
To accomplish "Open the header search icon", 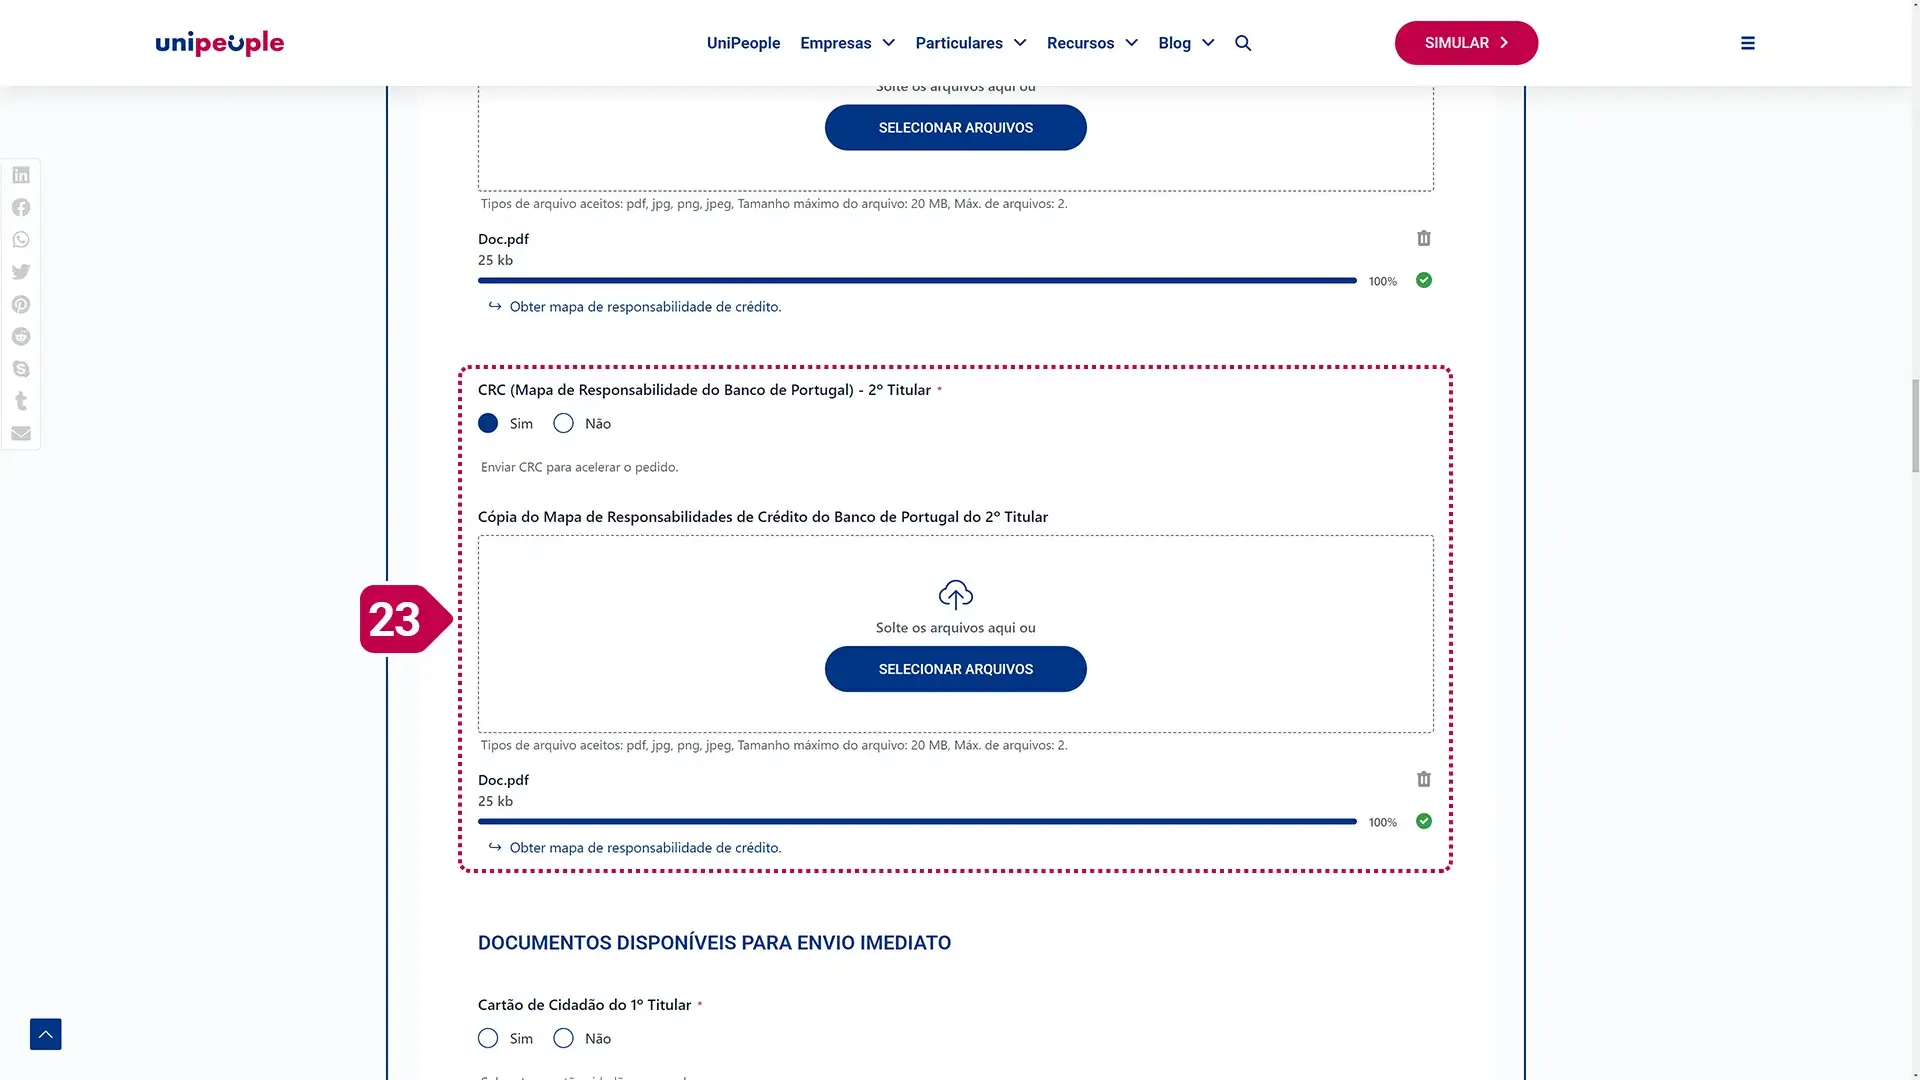I will 1243,43.
